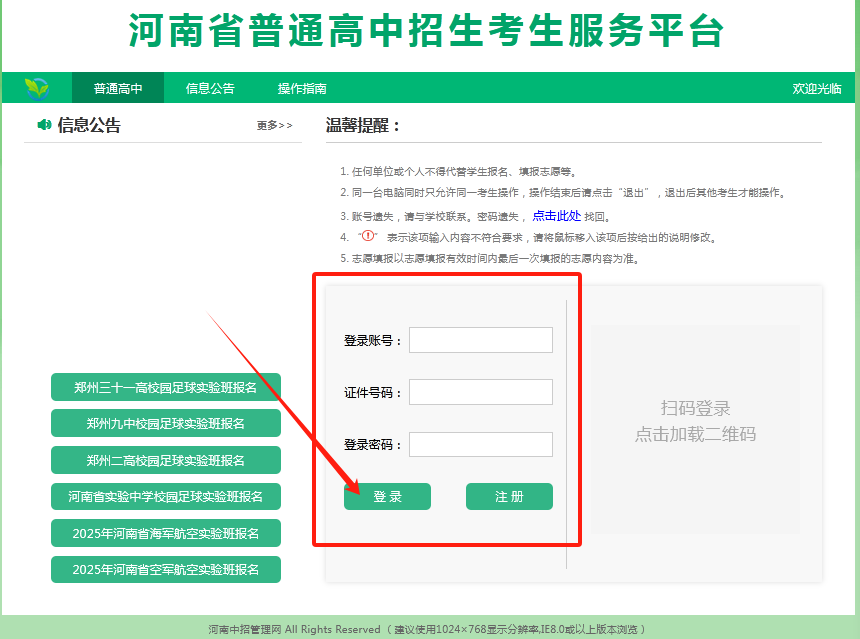Click the 点击此处 password recovery link
This screenshot has width=860, height=639.
point(557,216)
